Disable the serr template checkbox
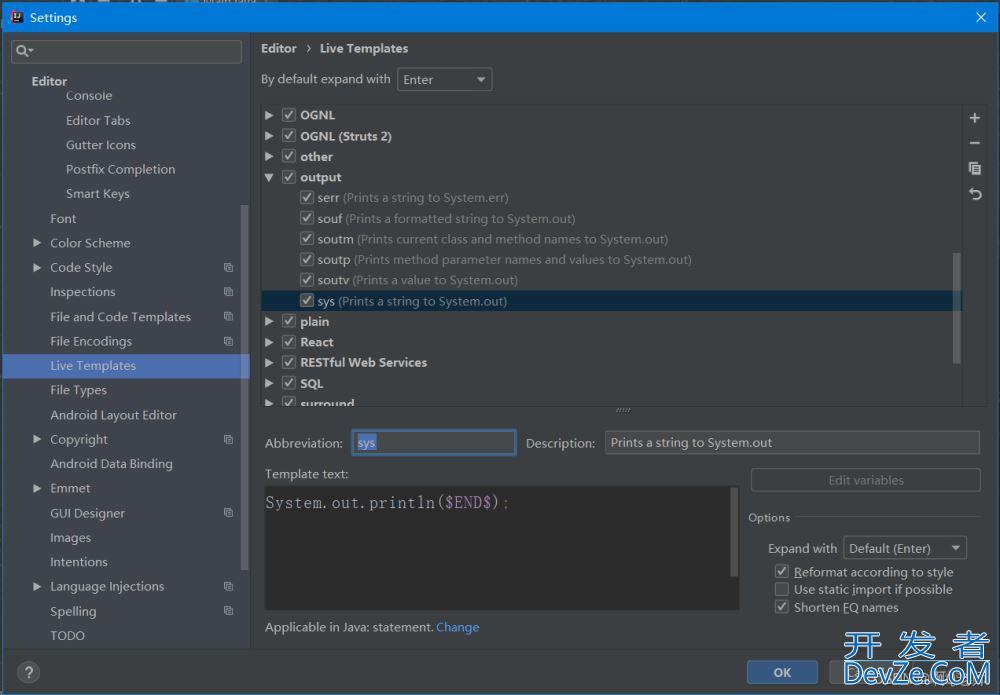 click(x=307, y=197)
